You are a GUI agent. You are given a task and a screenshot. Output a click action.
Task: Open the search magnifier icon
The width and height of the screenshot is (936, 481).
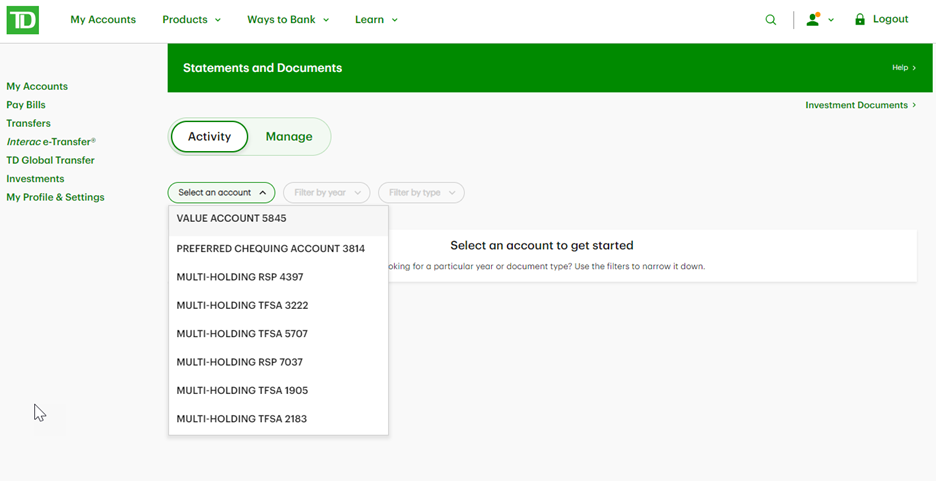point(771,20)
